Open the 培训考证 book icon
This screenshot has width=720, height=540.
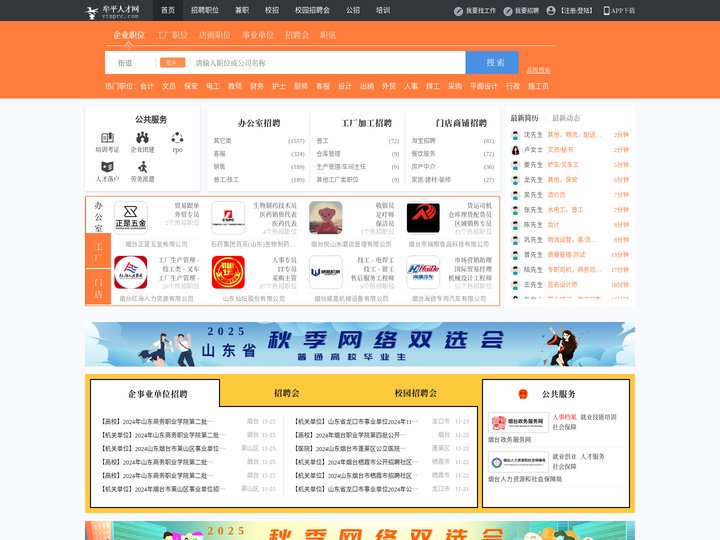click(107, 137)
